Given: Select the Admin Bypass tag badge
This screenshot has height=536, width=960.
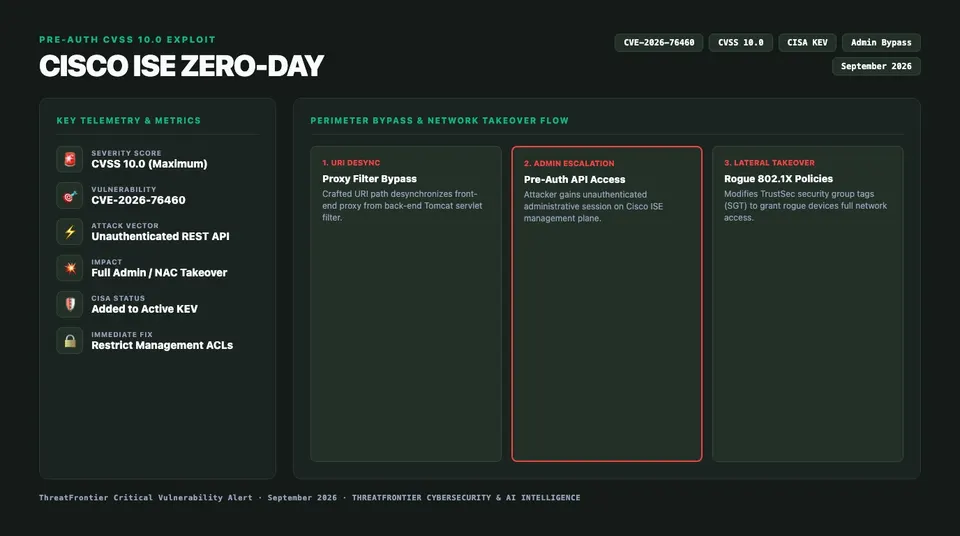Looking at the screenshot, I should [x=881, y=42].
